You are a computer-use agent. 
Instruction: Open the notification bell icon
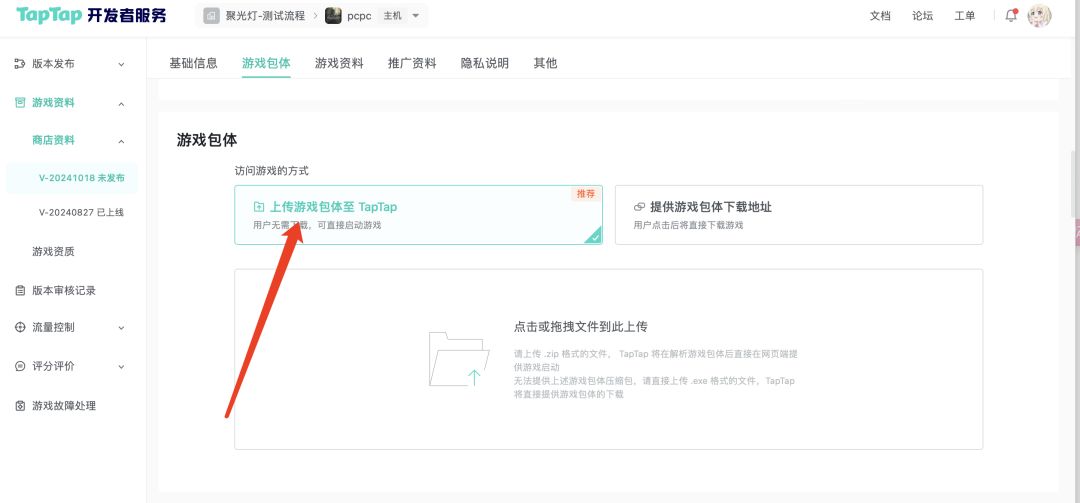[1011, 15]
